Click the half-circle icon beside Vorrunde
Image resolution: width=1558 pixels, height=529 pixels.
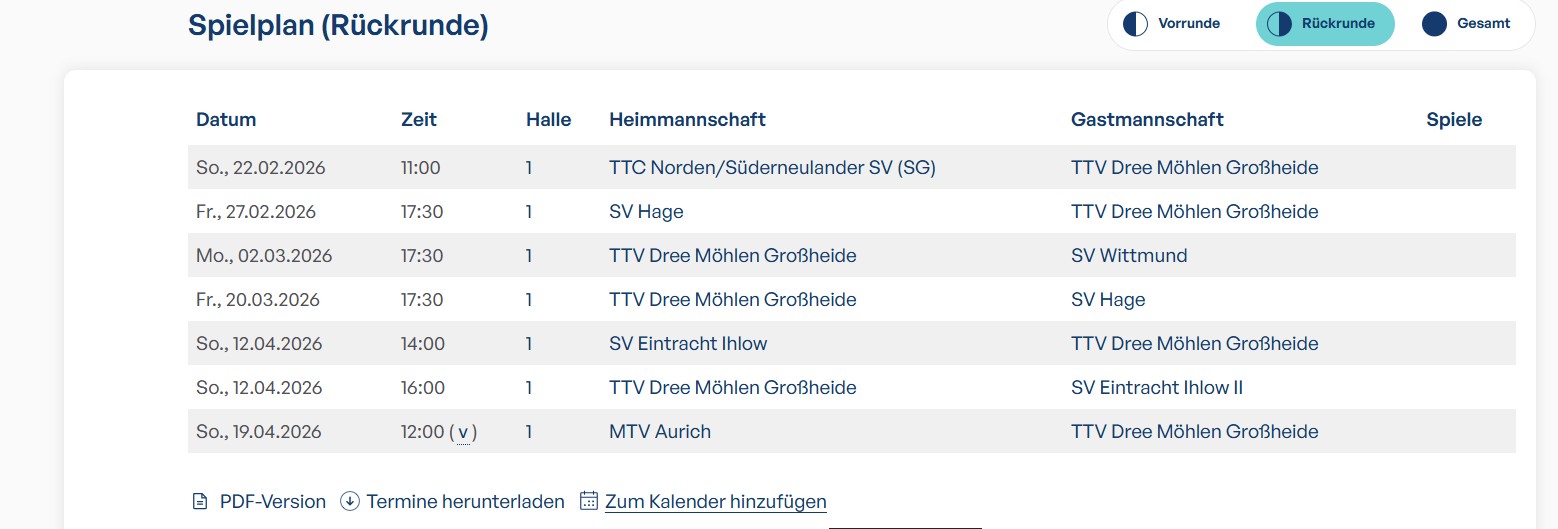click(1135, 24)
